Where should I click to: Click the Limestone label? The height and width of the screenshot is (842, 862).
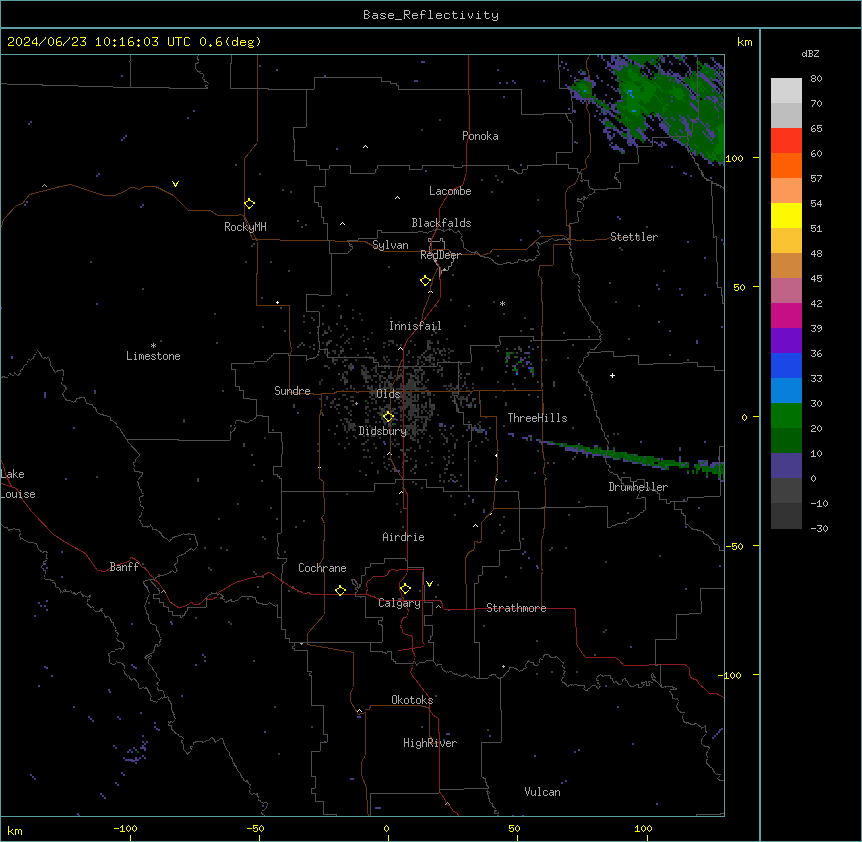tap(153, 356)
